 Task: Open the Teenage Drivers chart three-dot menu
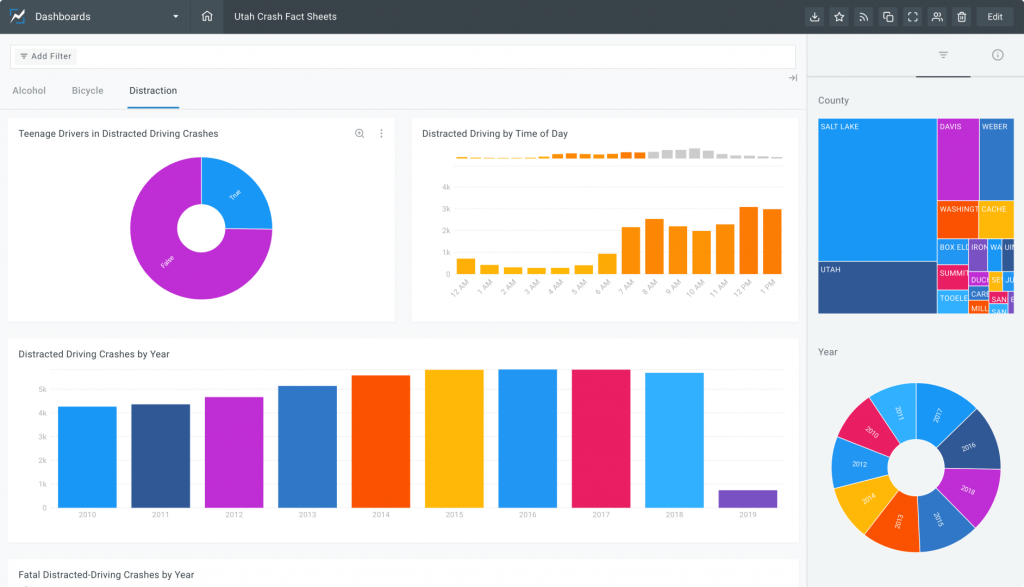[x=381, y=134]
